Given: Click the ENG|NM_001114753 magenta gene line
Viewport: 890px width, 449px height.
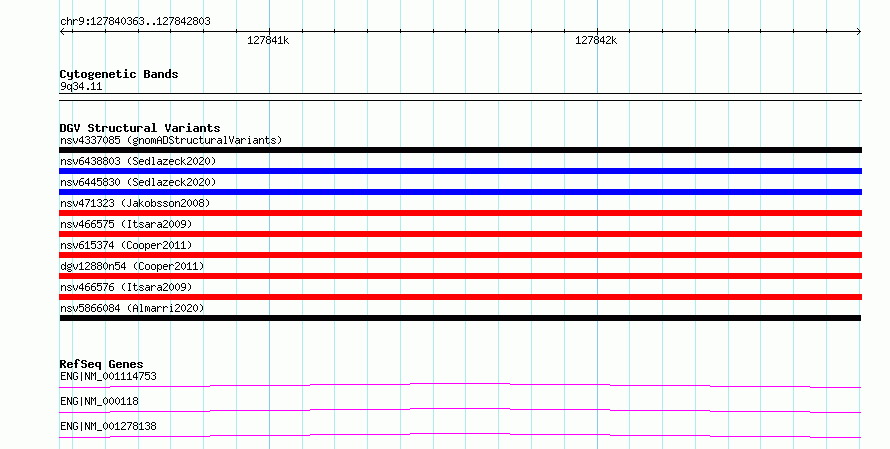Looking at the screenshot, I should click(460, 386).
